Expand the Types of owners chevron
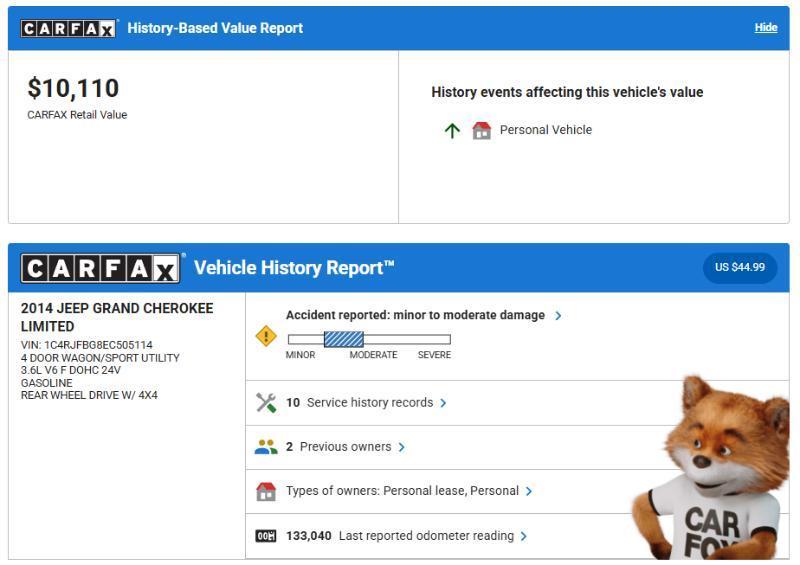Image resolution: width=800 pixels, height=565 pixels. click(x=529, y=491)
